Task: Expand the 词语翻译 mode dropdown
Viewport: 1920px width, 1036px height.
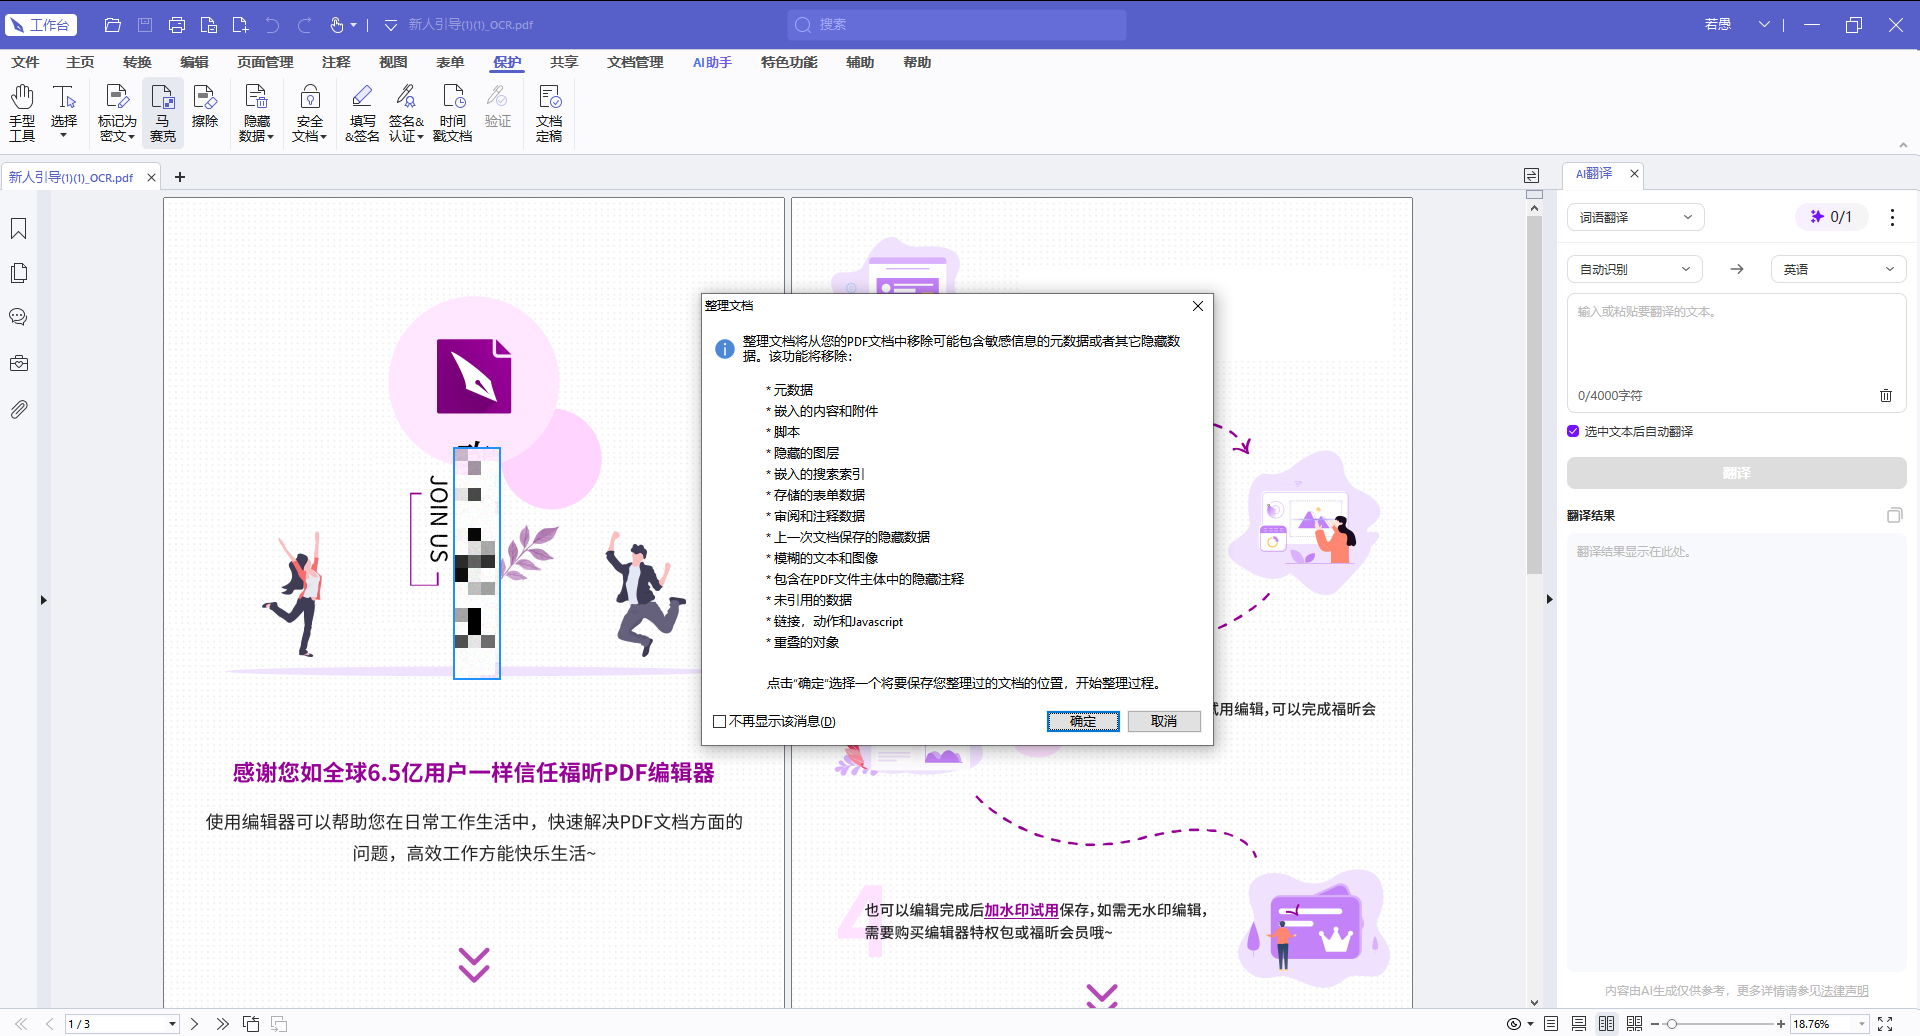Action: [x=1636, y=217]
